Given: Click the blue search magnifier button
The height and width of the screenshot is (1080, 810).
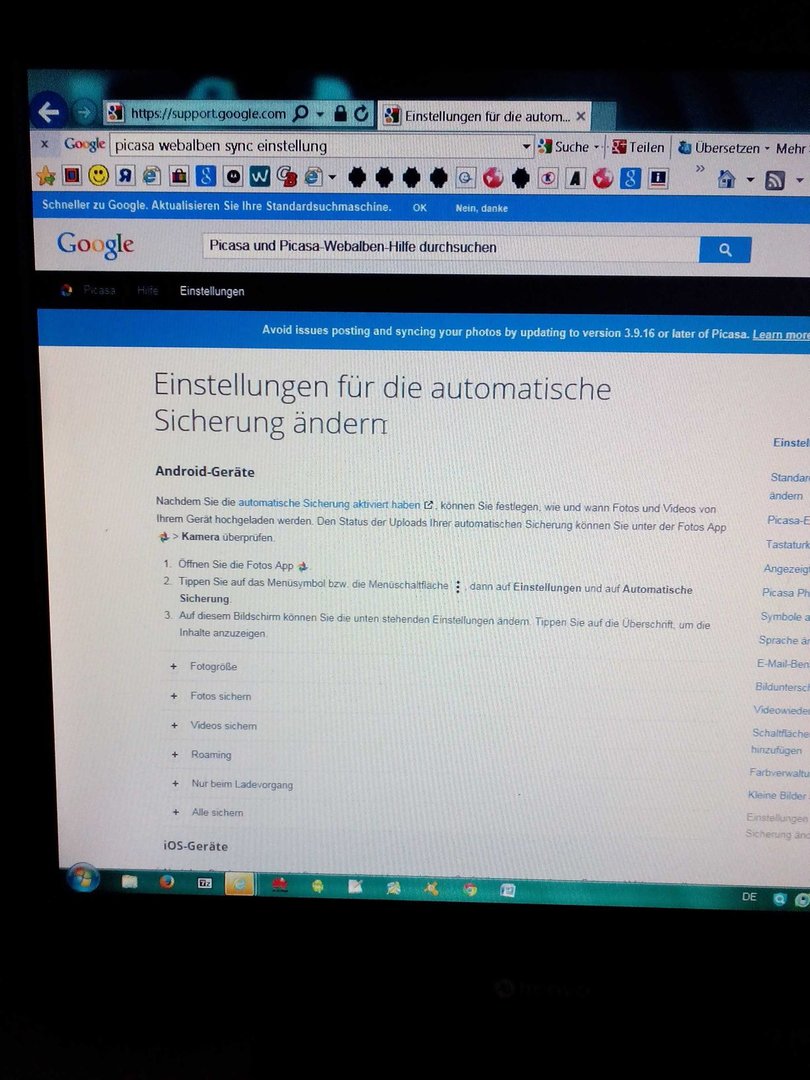Looking at the screenshot, I should pos(725,250).
